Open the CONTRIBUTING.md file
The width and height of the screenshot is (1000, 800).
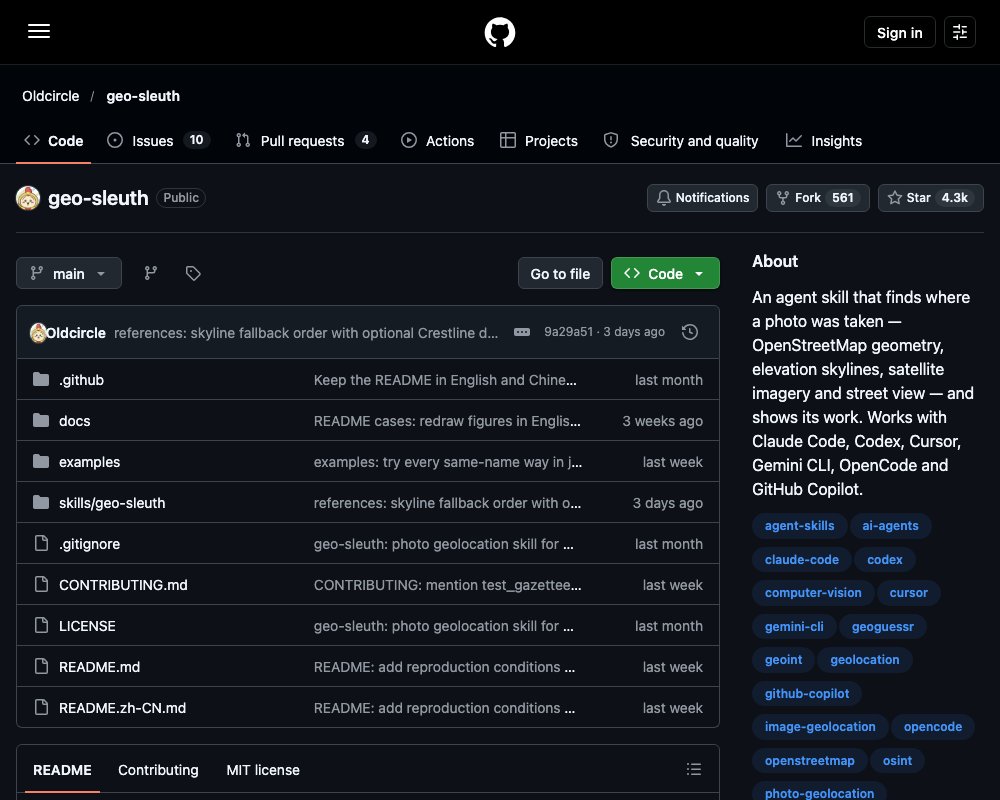pyautogui.click(x=123, y=584)
